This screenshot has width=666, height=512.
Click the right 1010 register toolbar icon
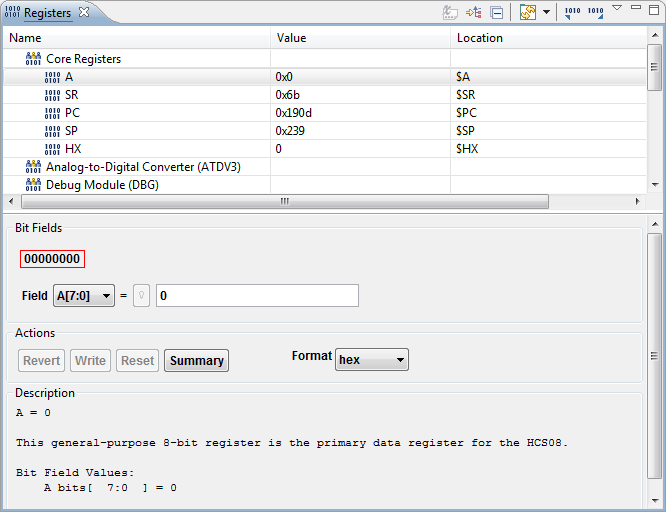595,13
